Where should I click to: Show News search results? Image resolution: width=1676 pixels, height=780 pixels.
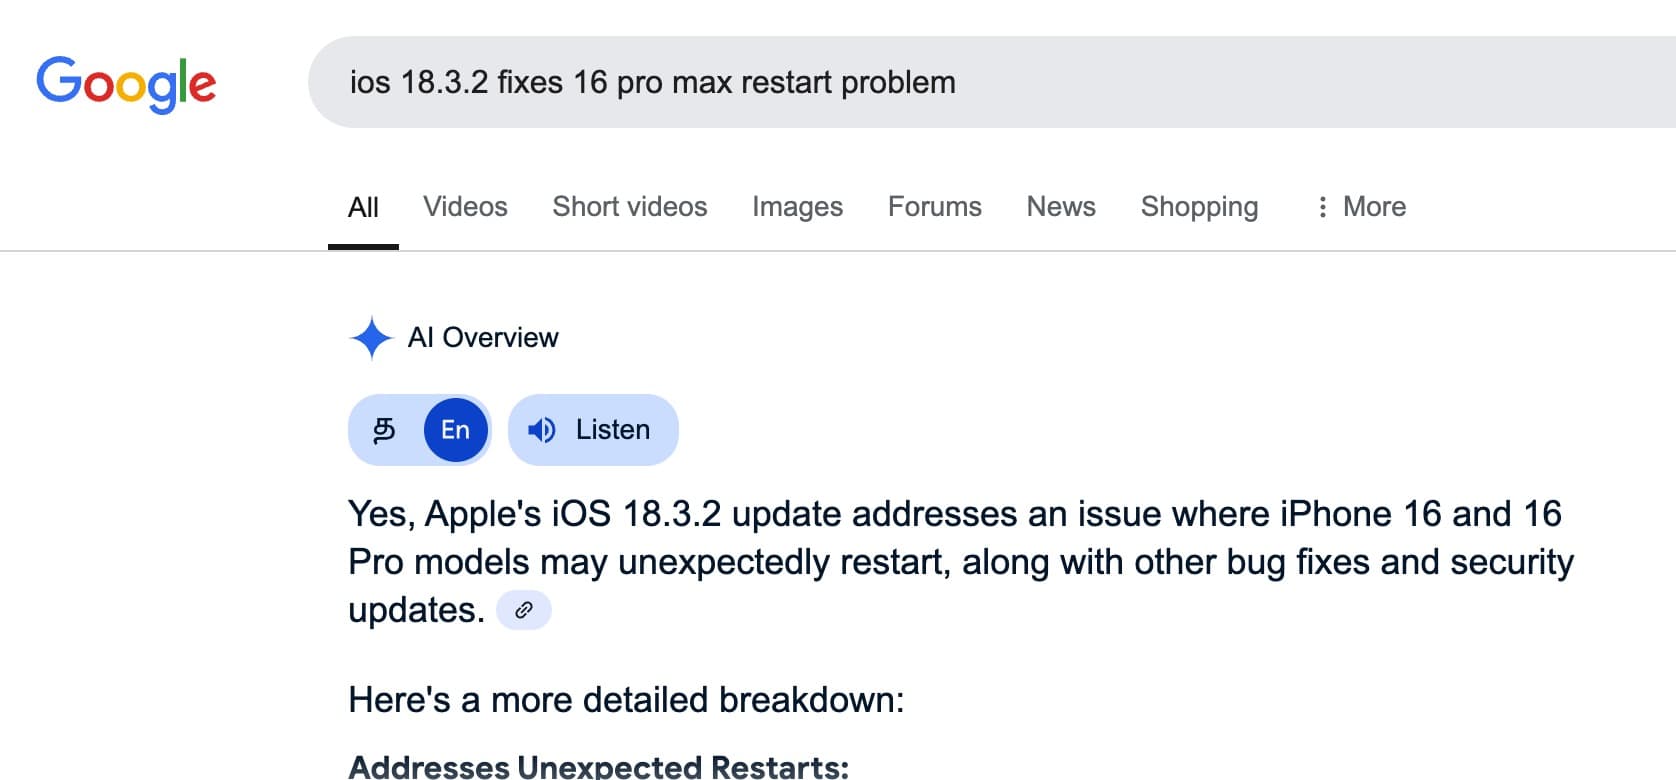(x=1061, y=207)
